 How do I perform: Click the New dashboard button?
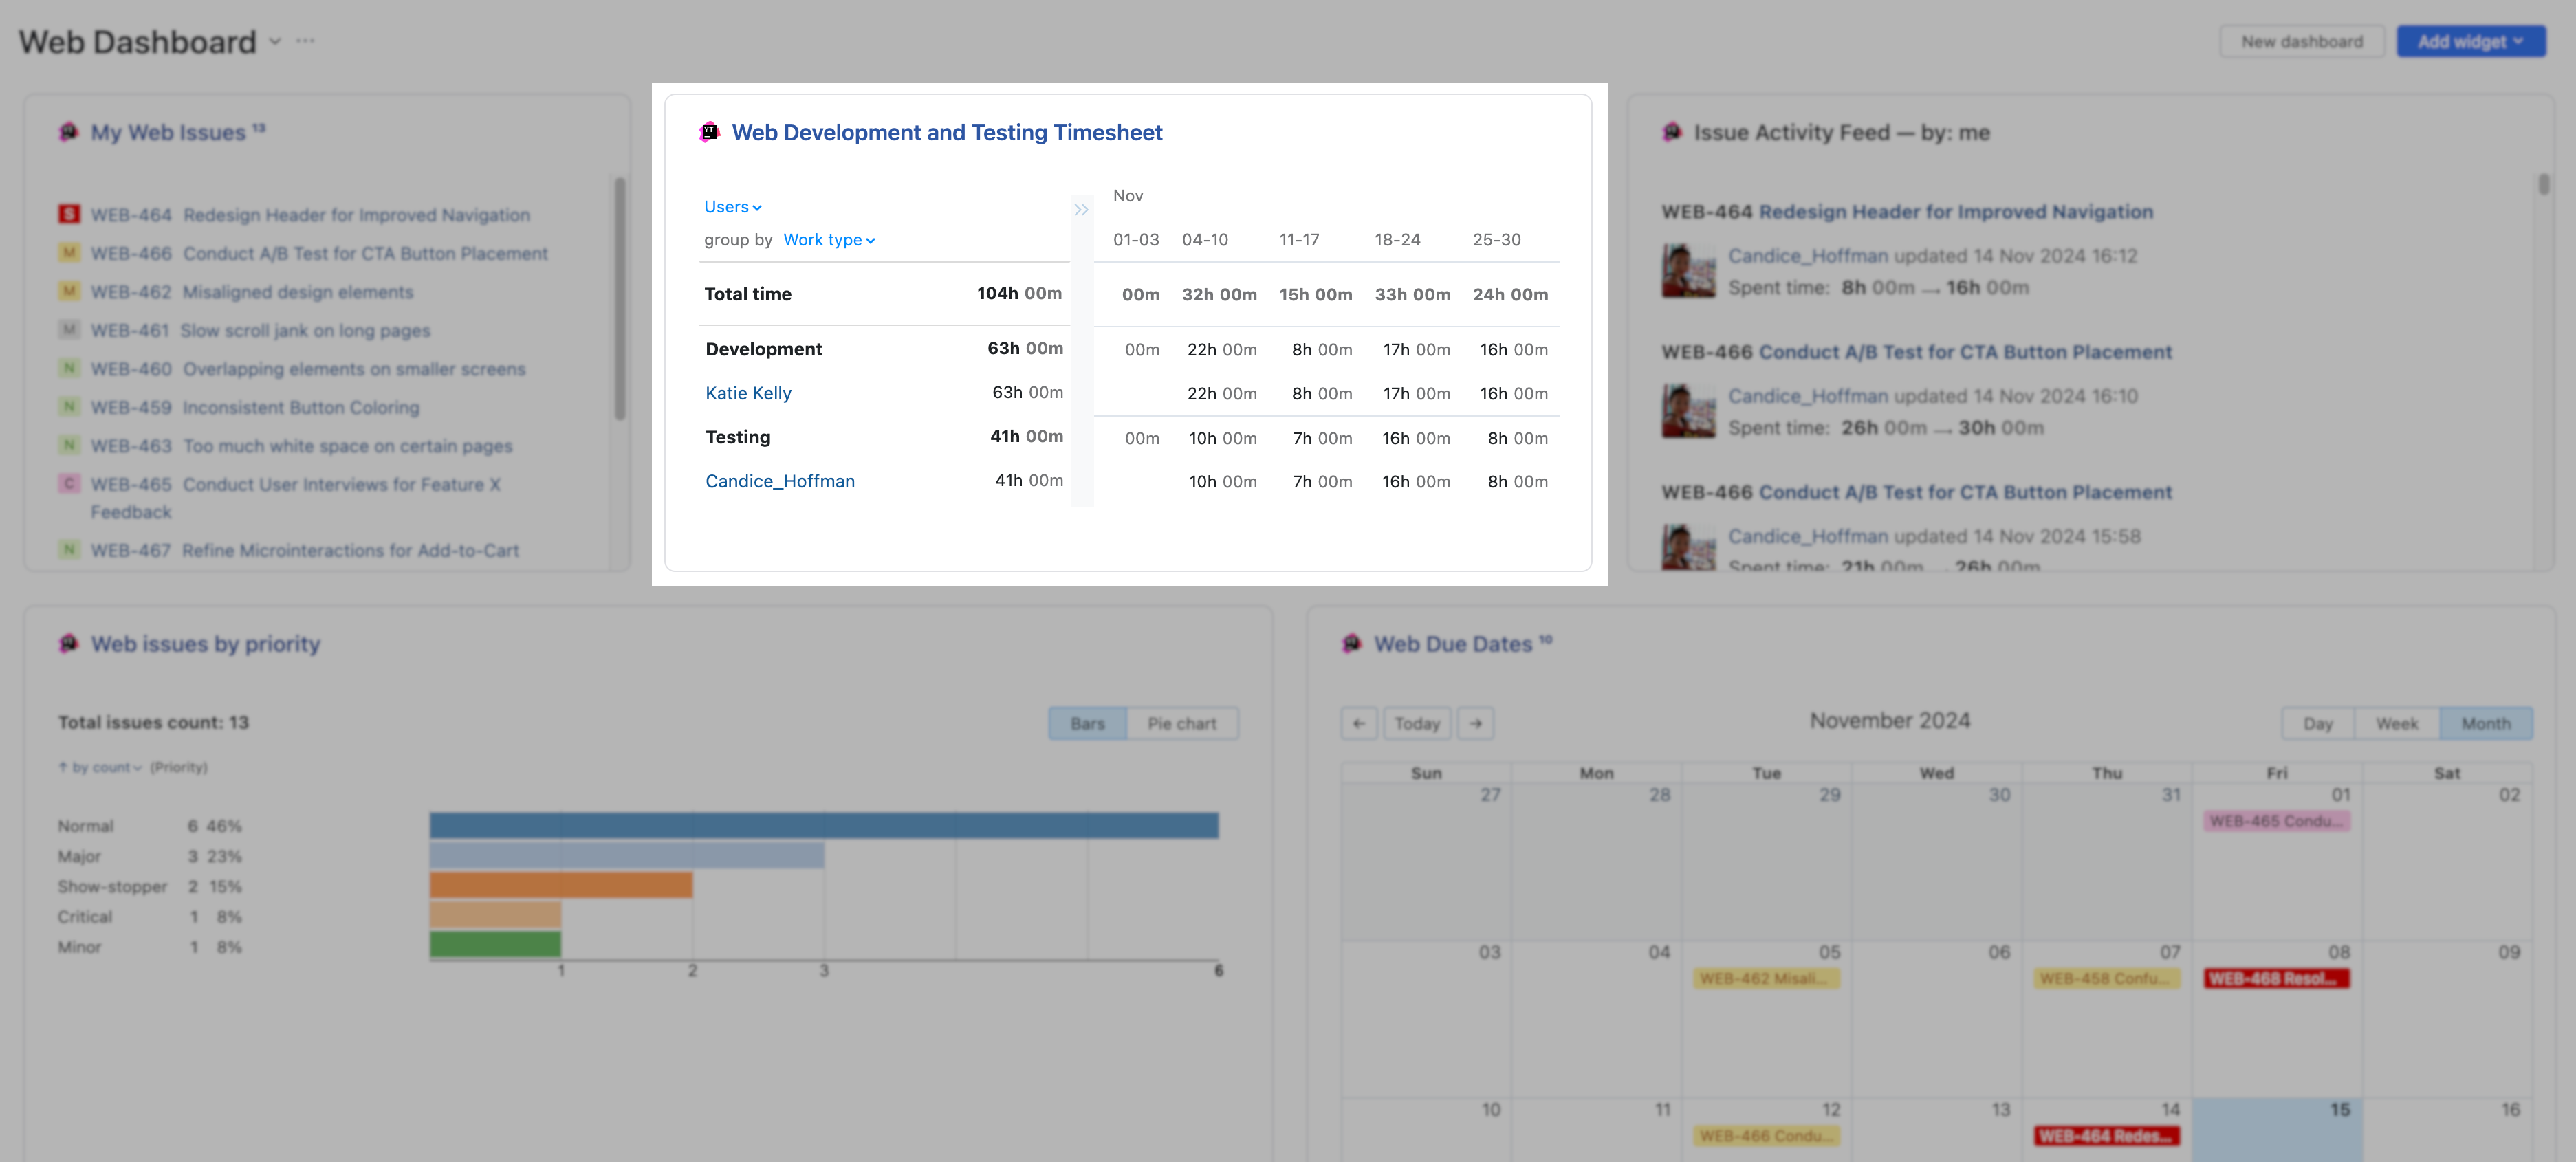click(2302, 41)
